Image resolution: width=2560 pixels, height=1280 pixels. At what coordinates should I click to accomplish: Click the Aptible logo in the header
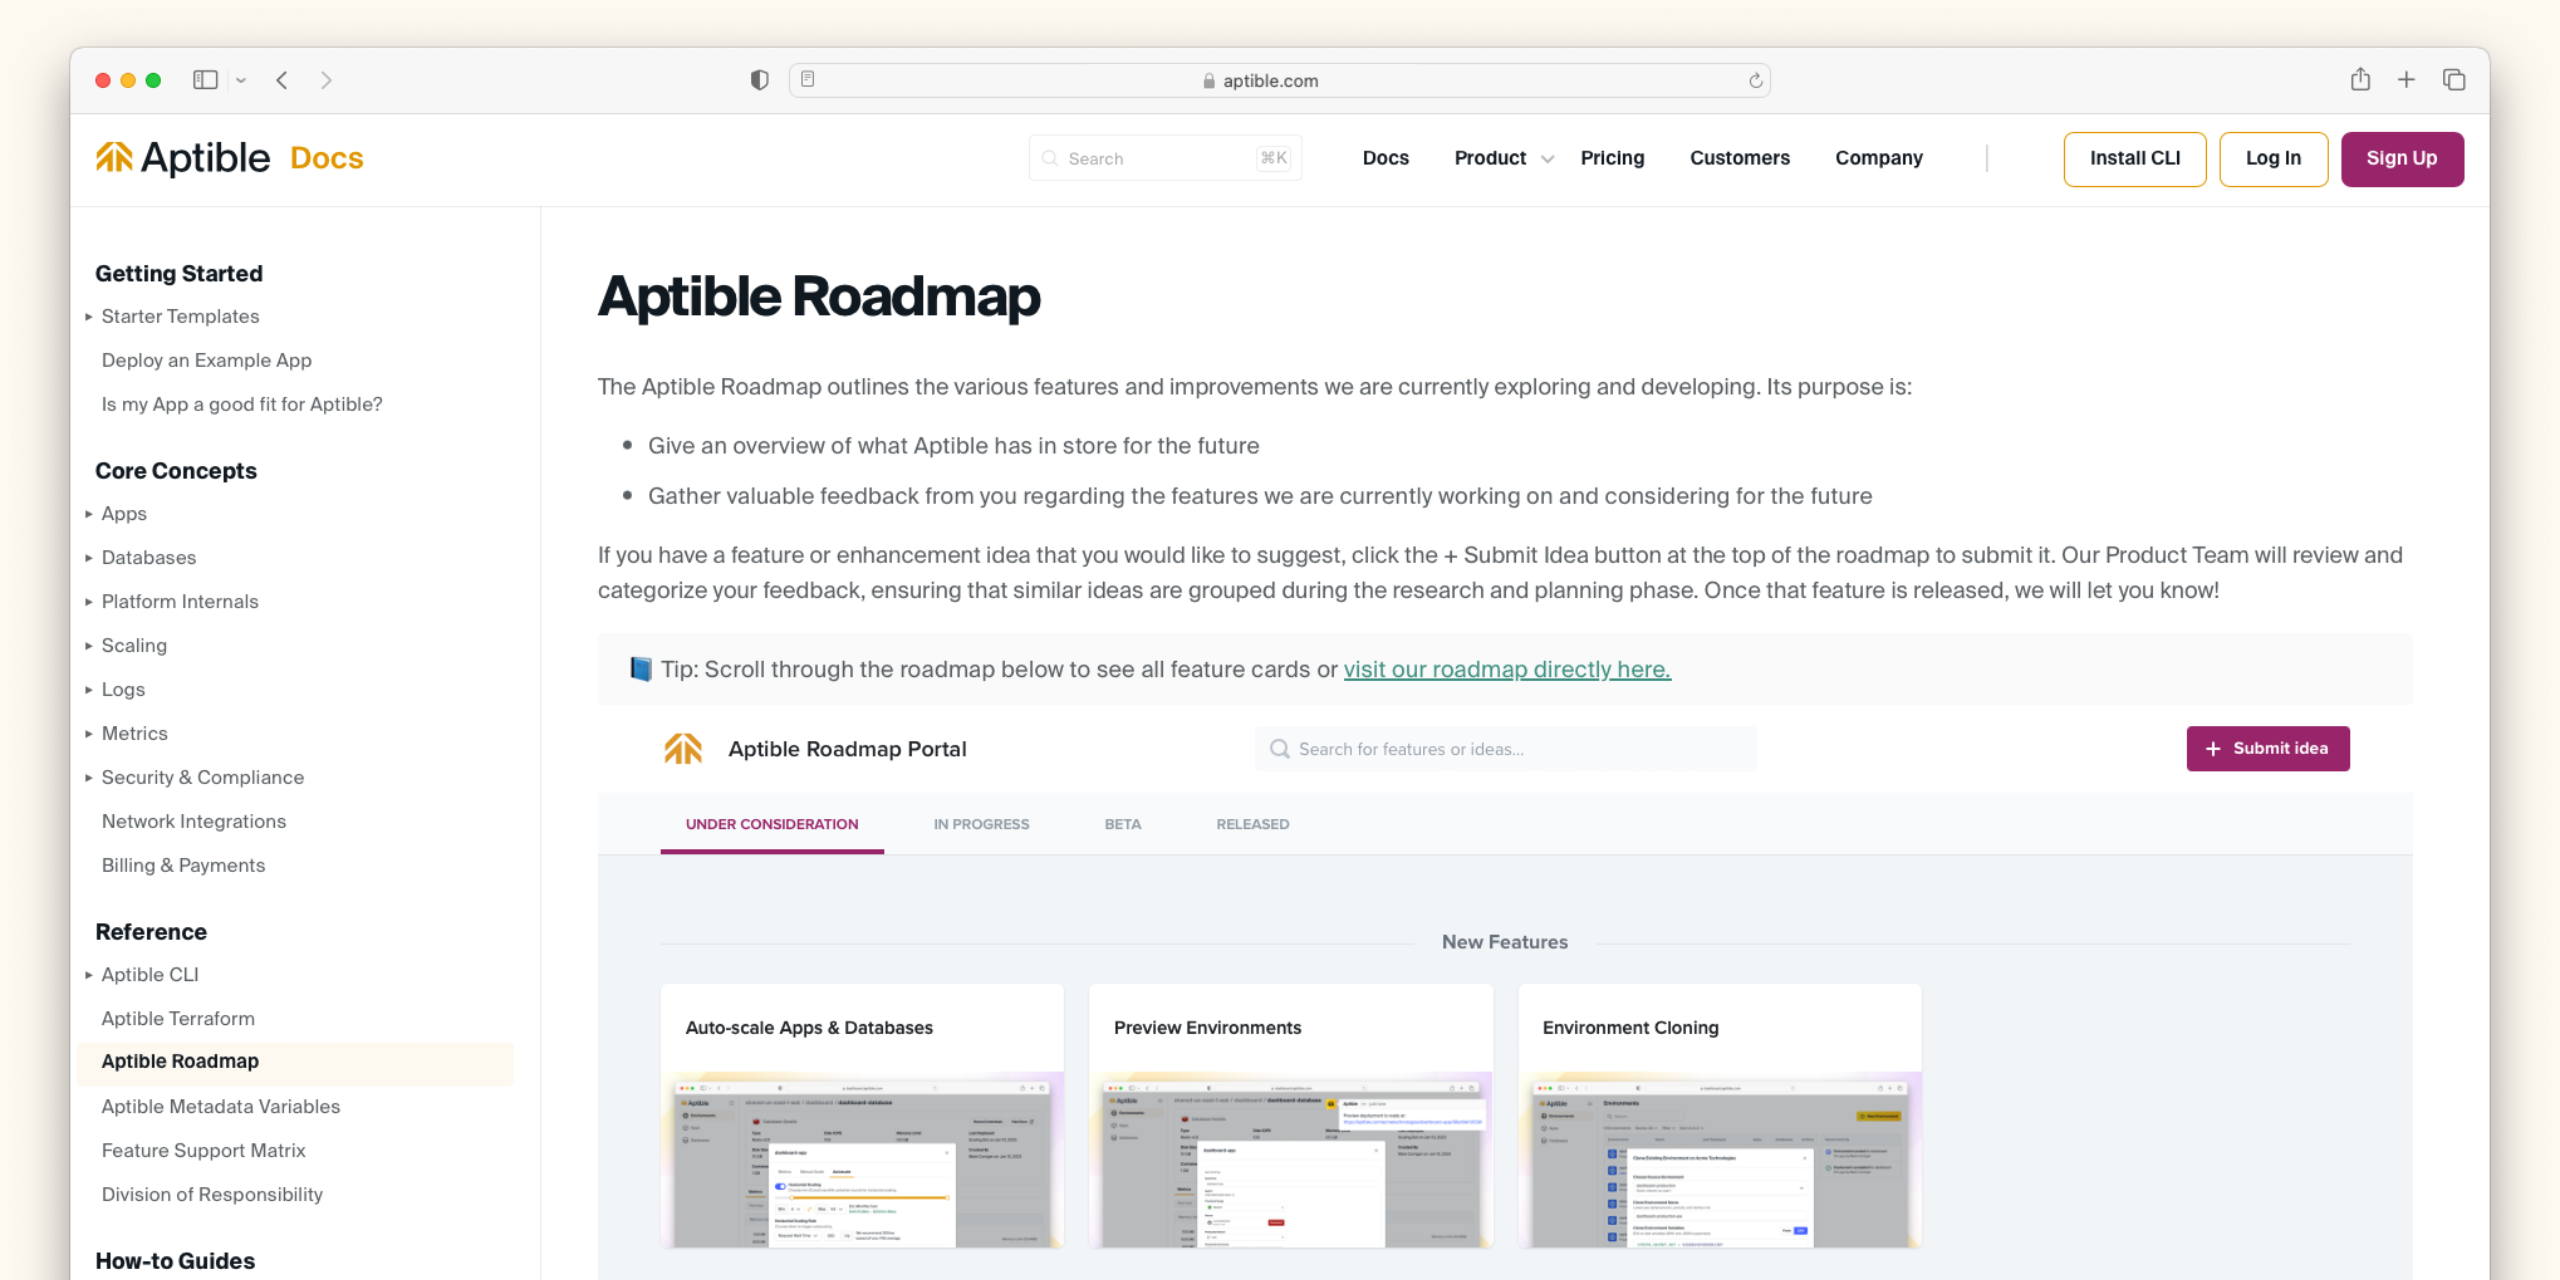183,158
